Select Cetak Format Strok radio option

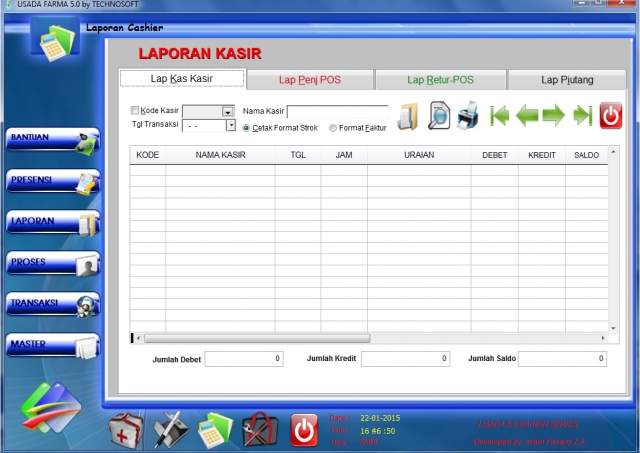pos(247,128)
